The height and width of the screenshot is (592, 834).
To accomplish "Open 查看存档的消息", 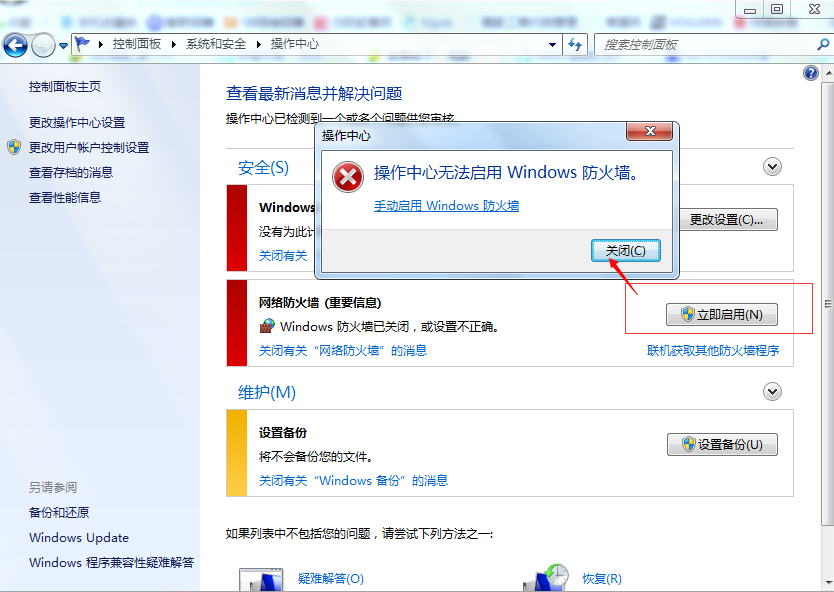I will coord(71,172).
